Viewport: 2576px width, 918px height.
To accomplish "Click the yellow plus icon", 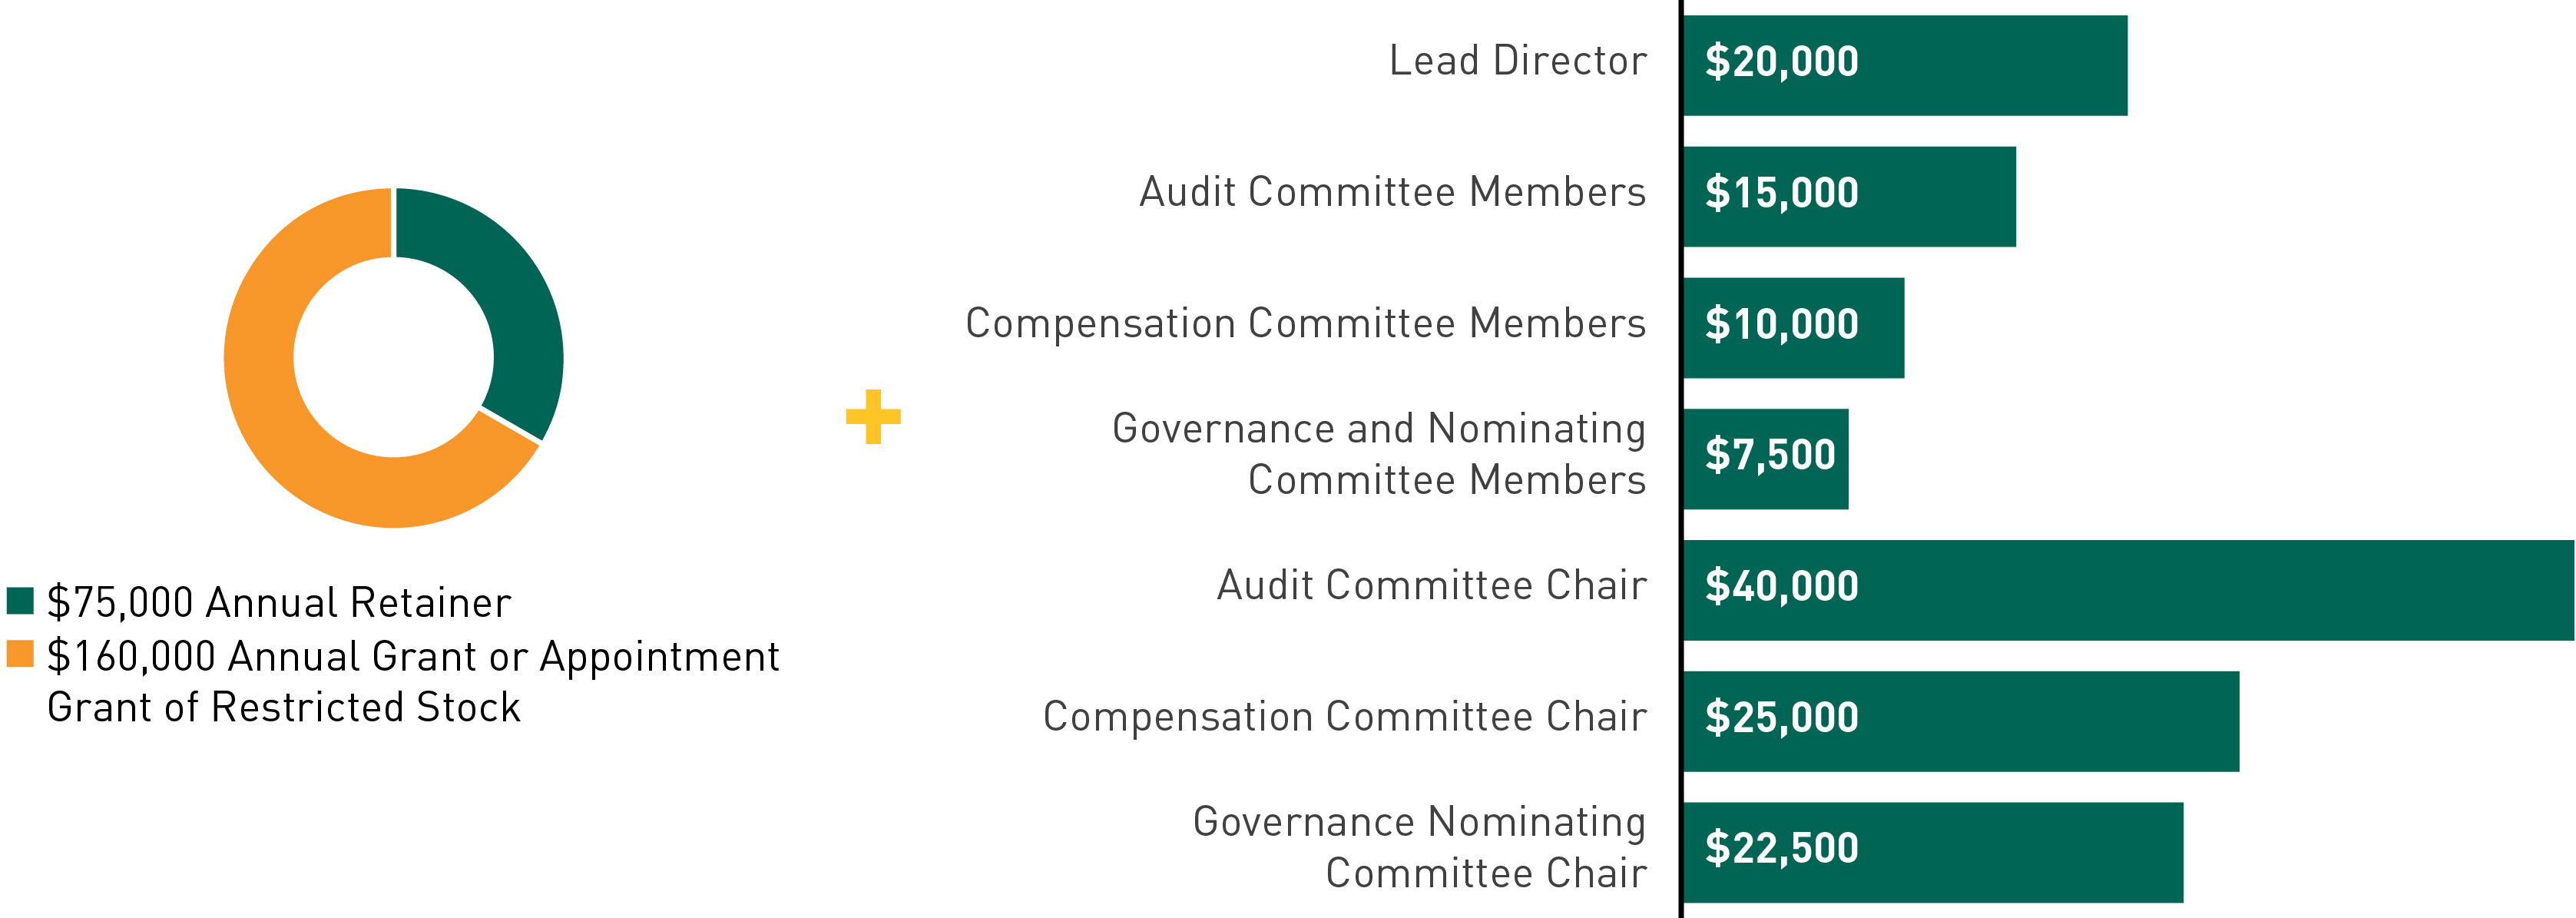I will [x=873, y=417].
